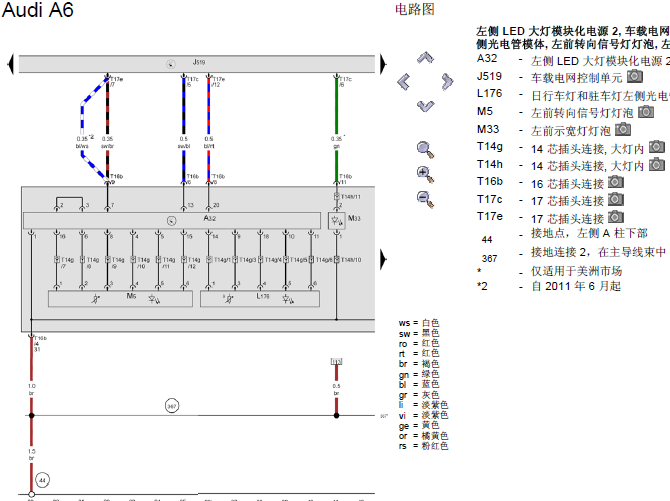Click the 'T14h/10' connector label
Image resolution: width=670 pixels, height=501 pixels.
click(x=351, y=259)
